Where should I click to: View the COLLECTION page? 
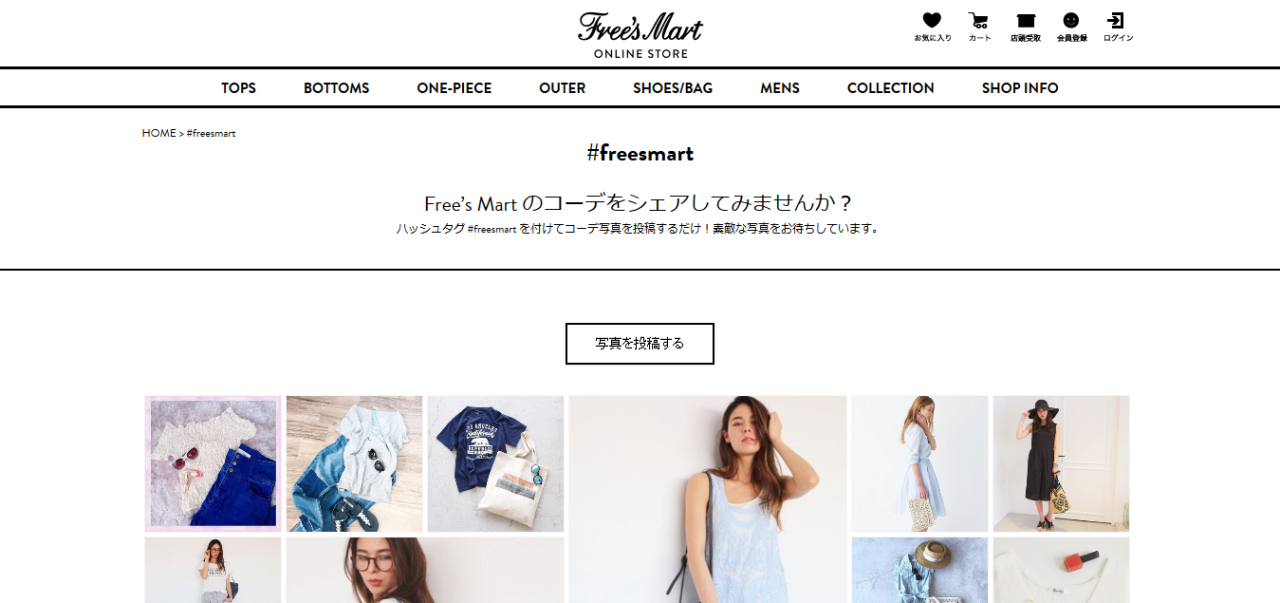890,88
